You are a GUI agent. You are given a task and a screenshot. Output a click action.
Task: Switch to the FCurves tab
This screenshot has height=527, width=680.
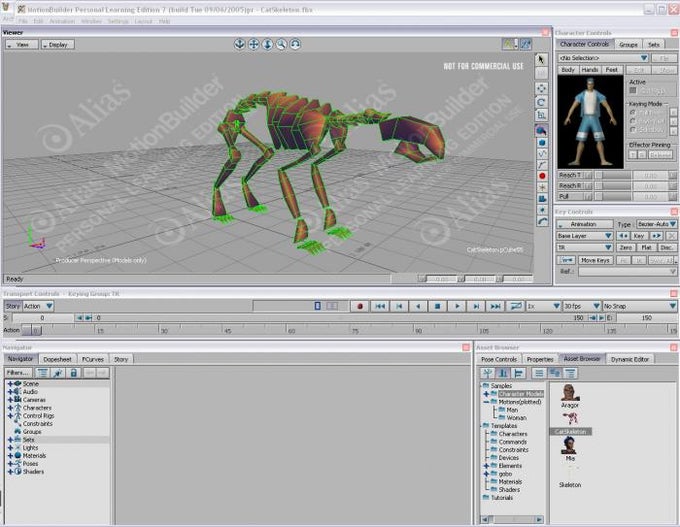pos(93,360)
